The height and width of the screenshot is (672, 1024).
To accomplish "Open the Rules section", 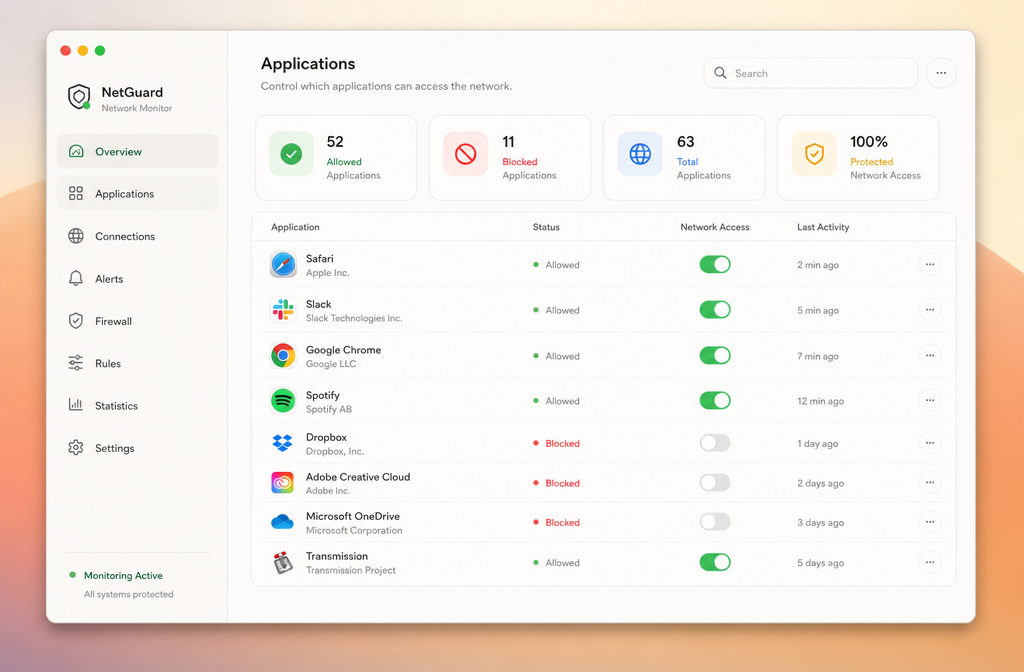I will click(x=137, y=363).
